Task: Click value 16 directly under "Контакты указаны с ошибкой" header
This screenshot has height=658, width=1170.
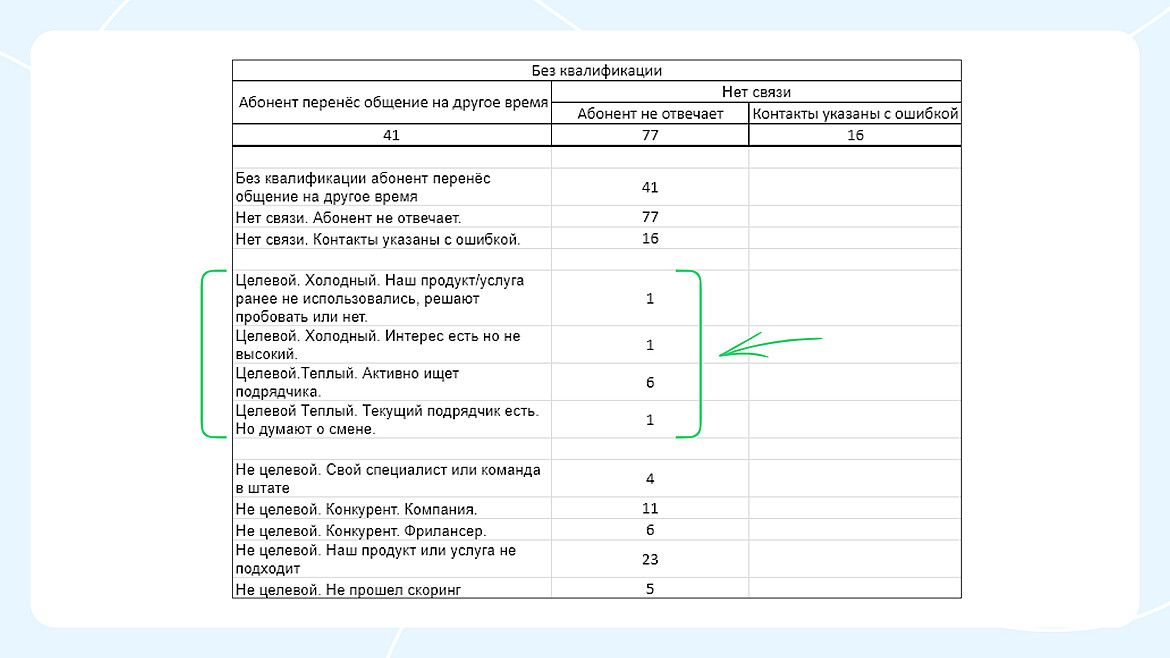Action: [855, 135]
